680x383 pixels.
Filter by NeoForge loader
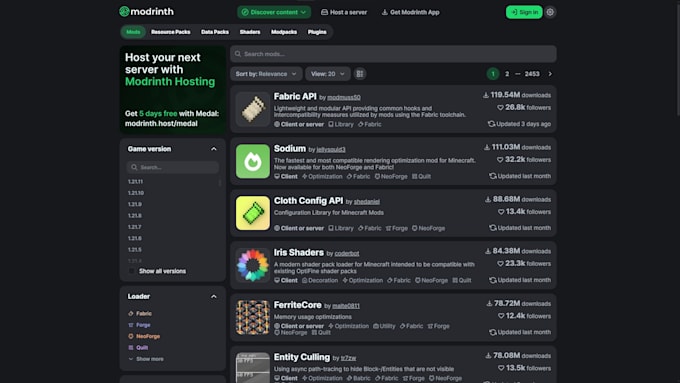point(144,336)
